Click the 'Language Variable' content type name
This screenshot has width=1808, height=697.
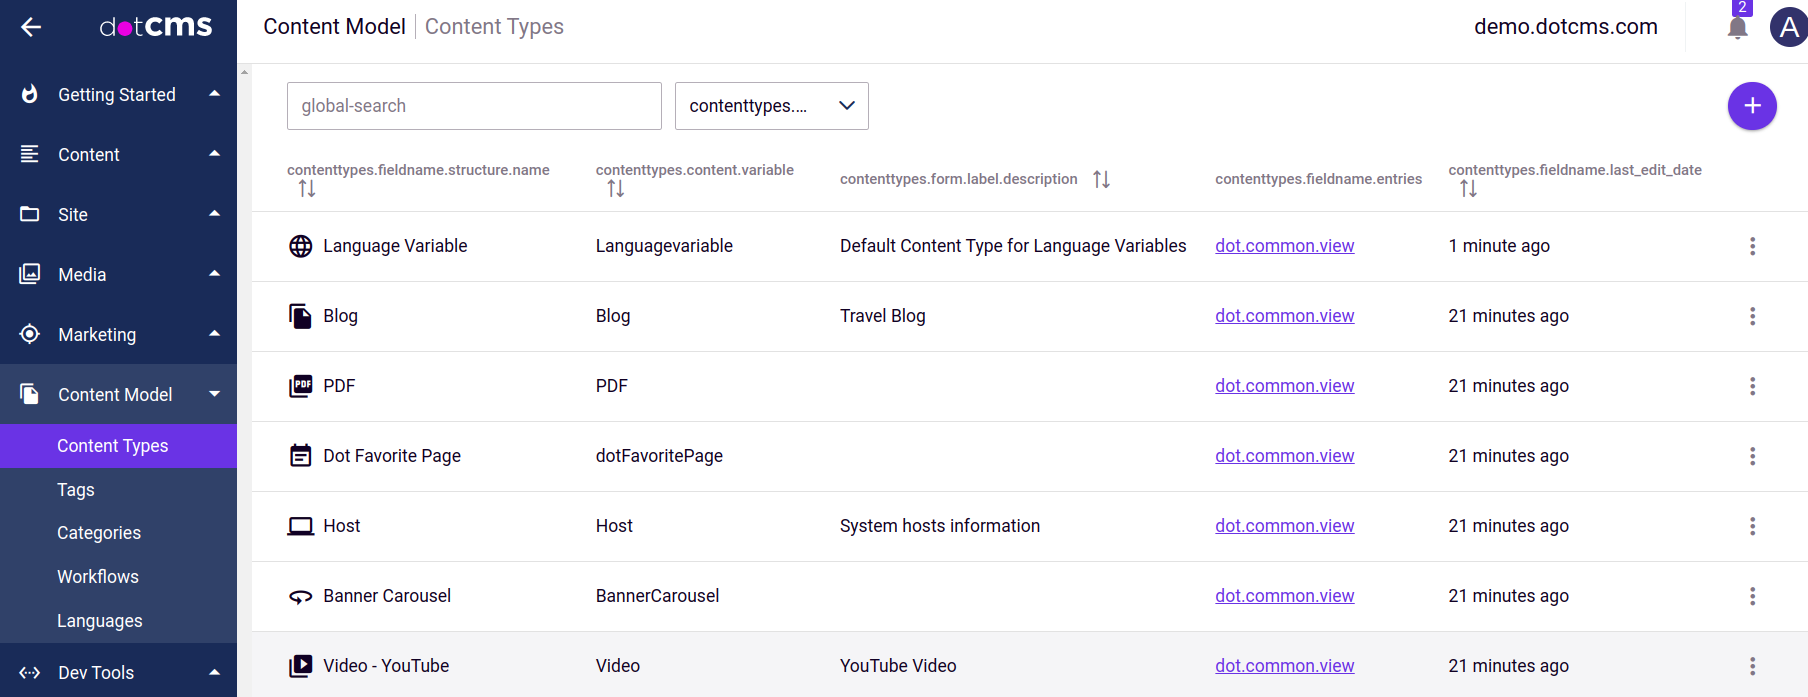pos(395,246)
